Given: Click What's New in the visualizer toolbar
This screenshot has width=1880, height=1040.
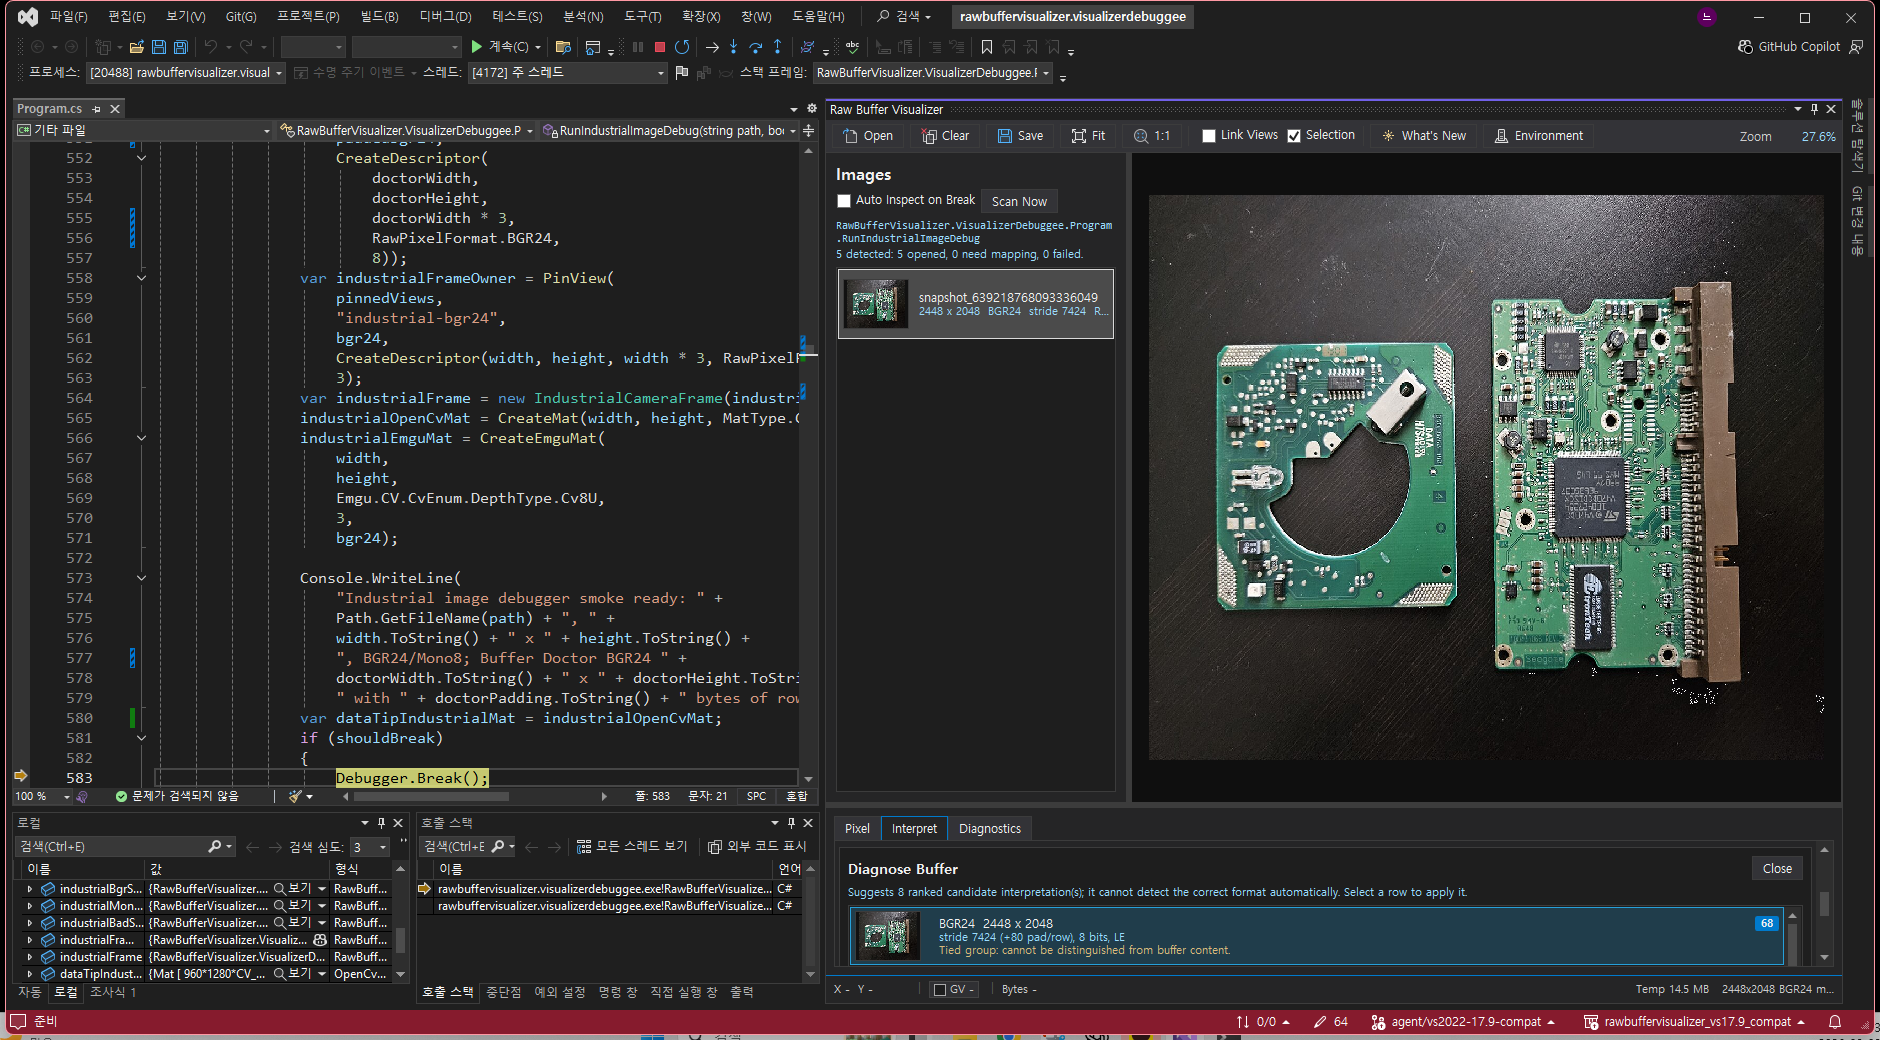Looking at the screenshot, I should pyautogui.click(x=1424, y=136).
